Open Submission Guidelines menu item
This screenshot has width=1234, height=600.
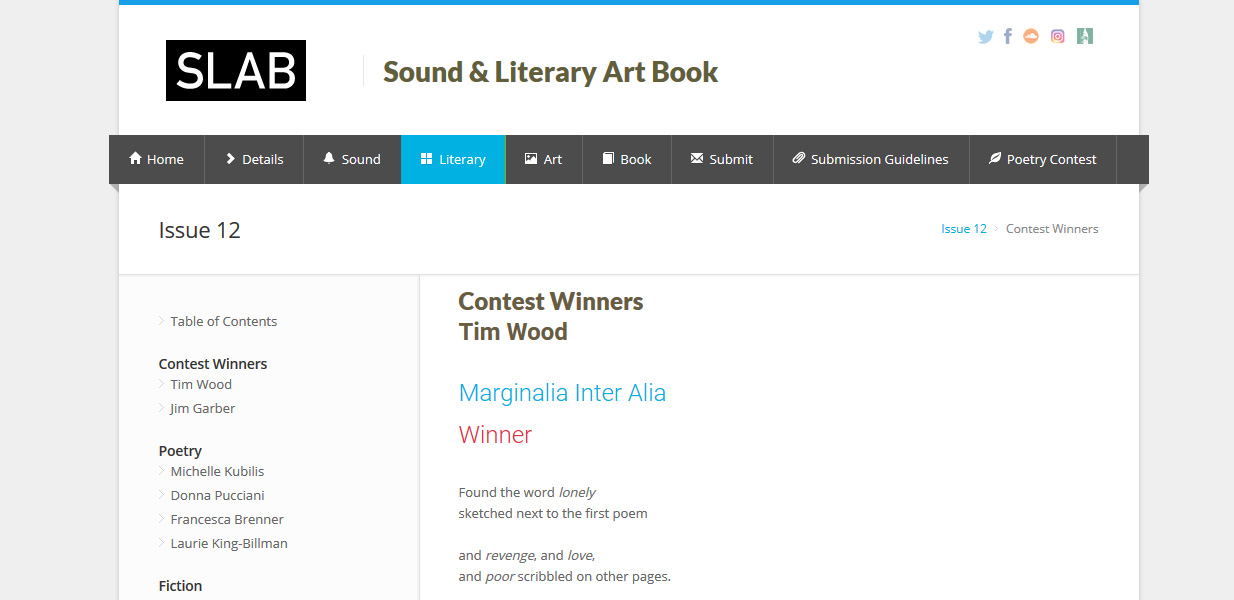pyautogui.click(x=871, y=159)
